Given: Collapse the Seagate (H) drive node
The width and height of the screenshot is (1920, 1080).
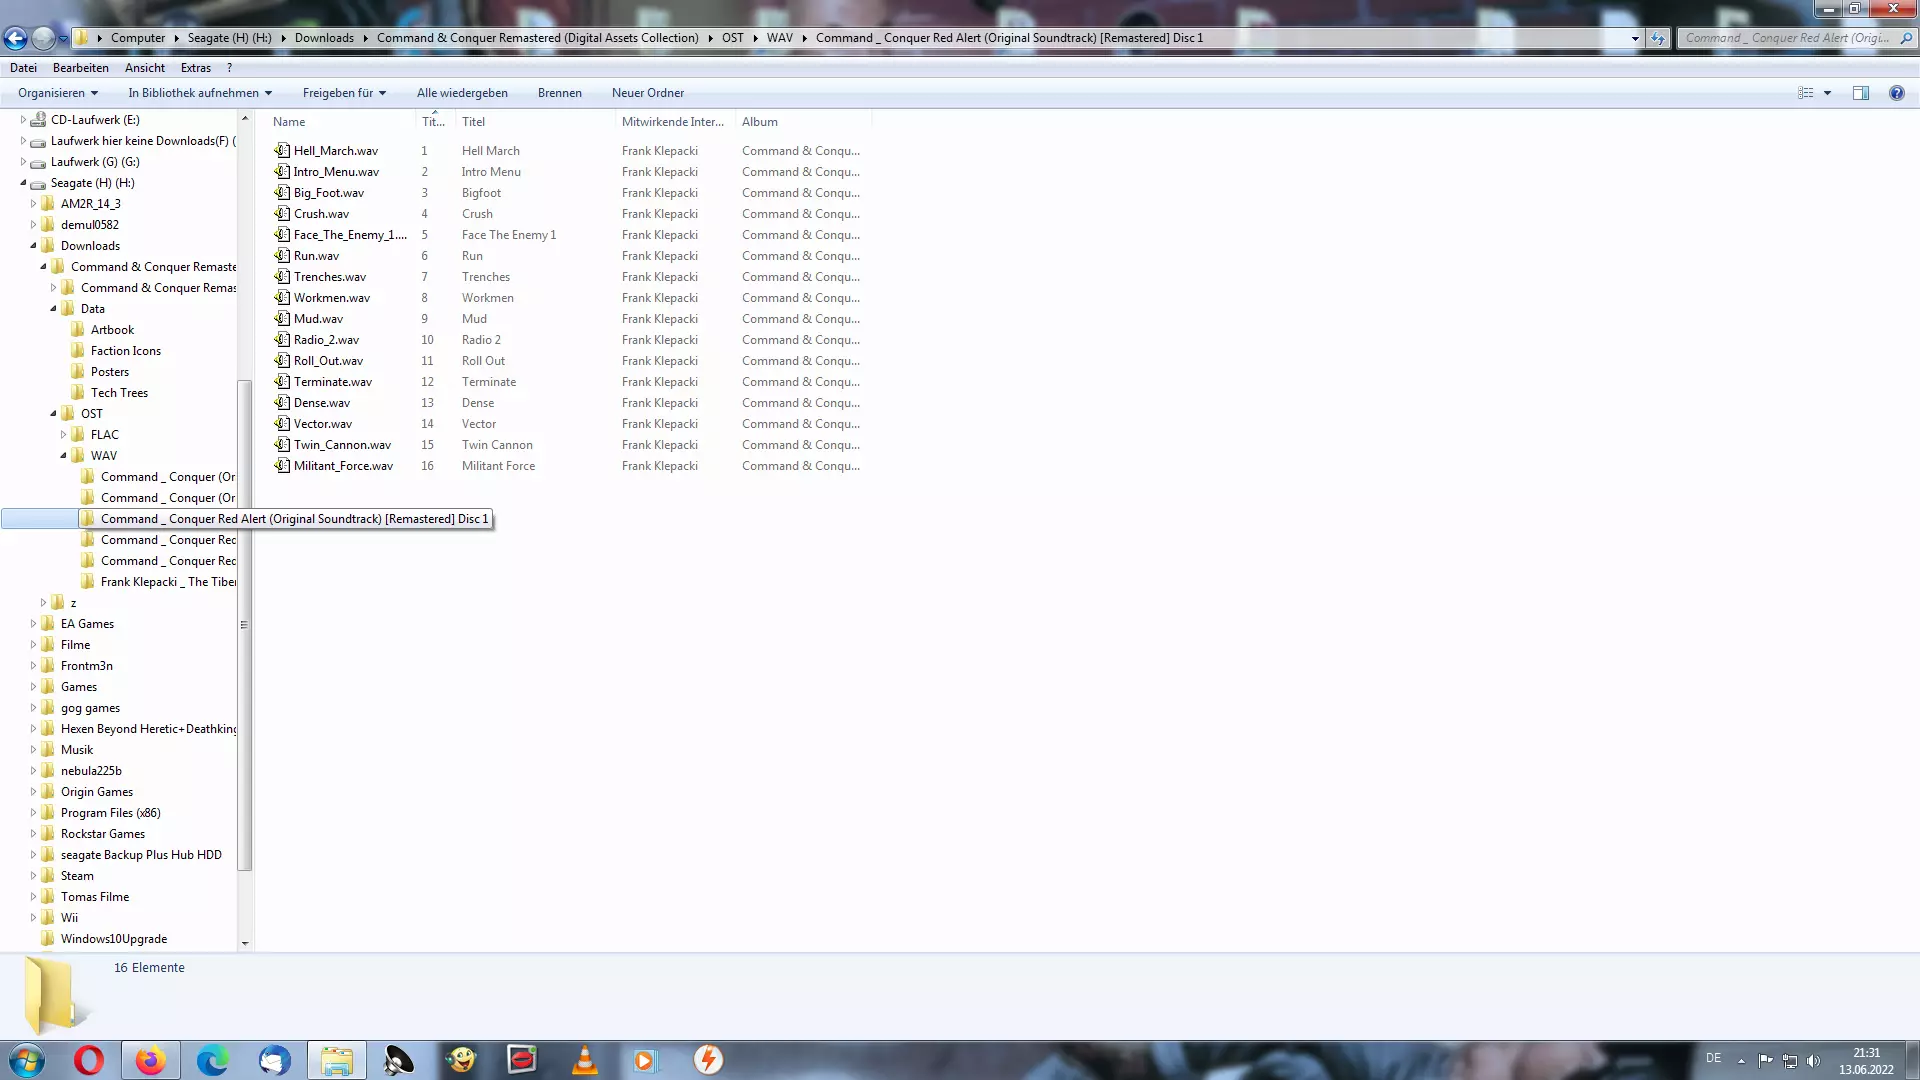Looking at the screenshot, I should tap(23, 183).
